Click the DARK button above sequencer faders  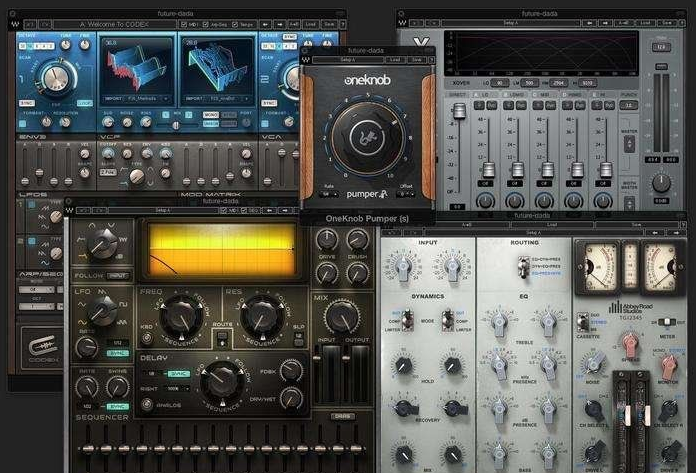(342, 416)
